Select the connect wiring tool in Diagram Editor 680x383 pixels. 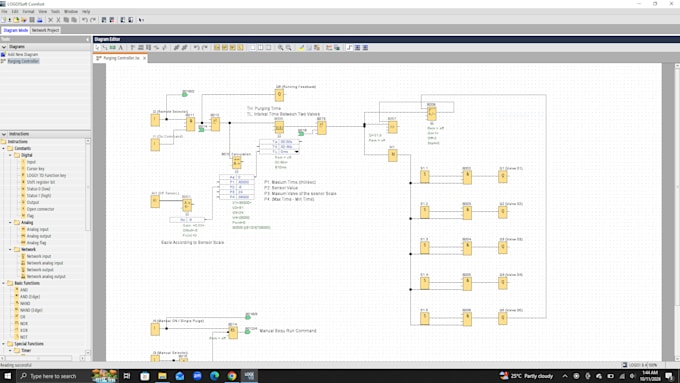tap(105, 48)
